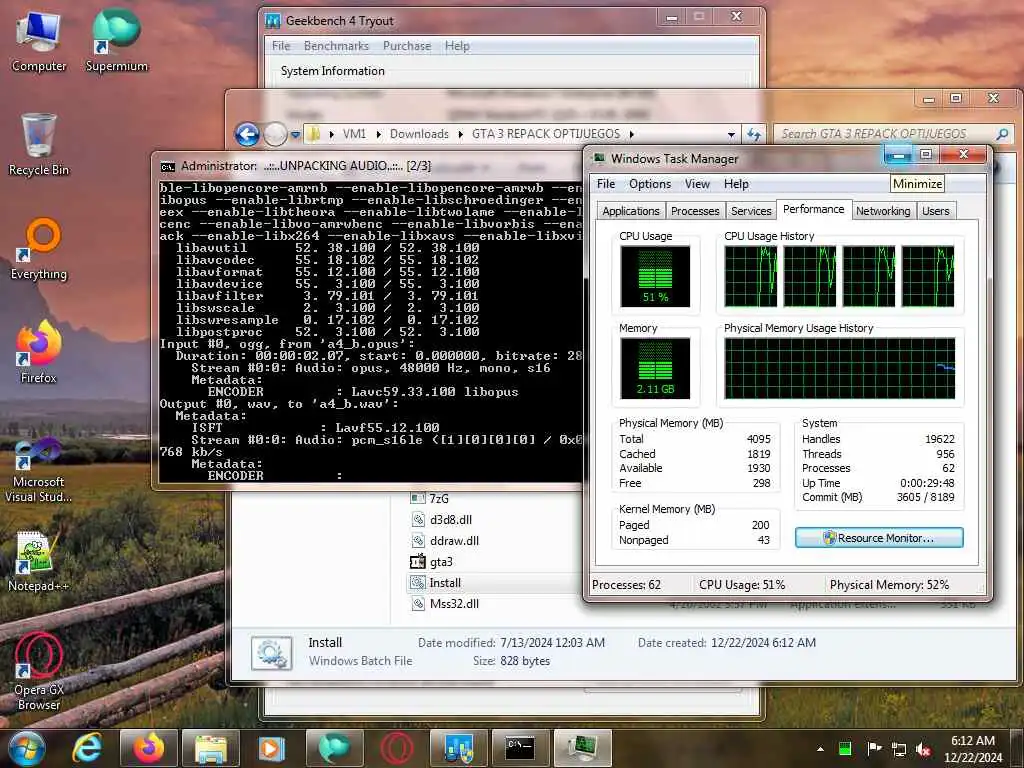Select the Firefox desktop shortcut

[x=39, y=351]
